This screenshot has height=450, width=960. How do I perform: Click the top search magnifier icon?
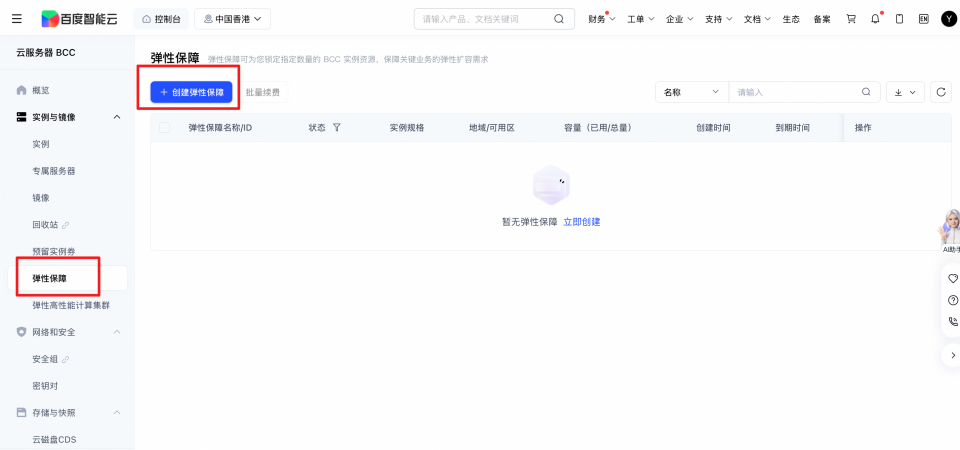pos(559,19)
